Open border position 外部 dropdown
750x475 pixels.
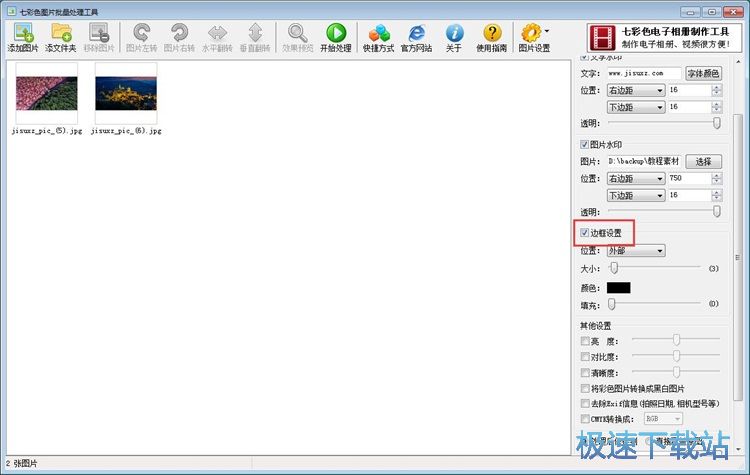click(x=636, y=251)
